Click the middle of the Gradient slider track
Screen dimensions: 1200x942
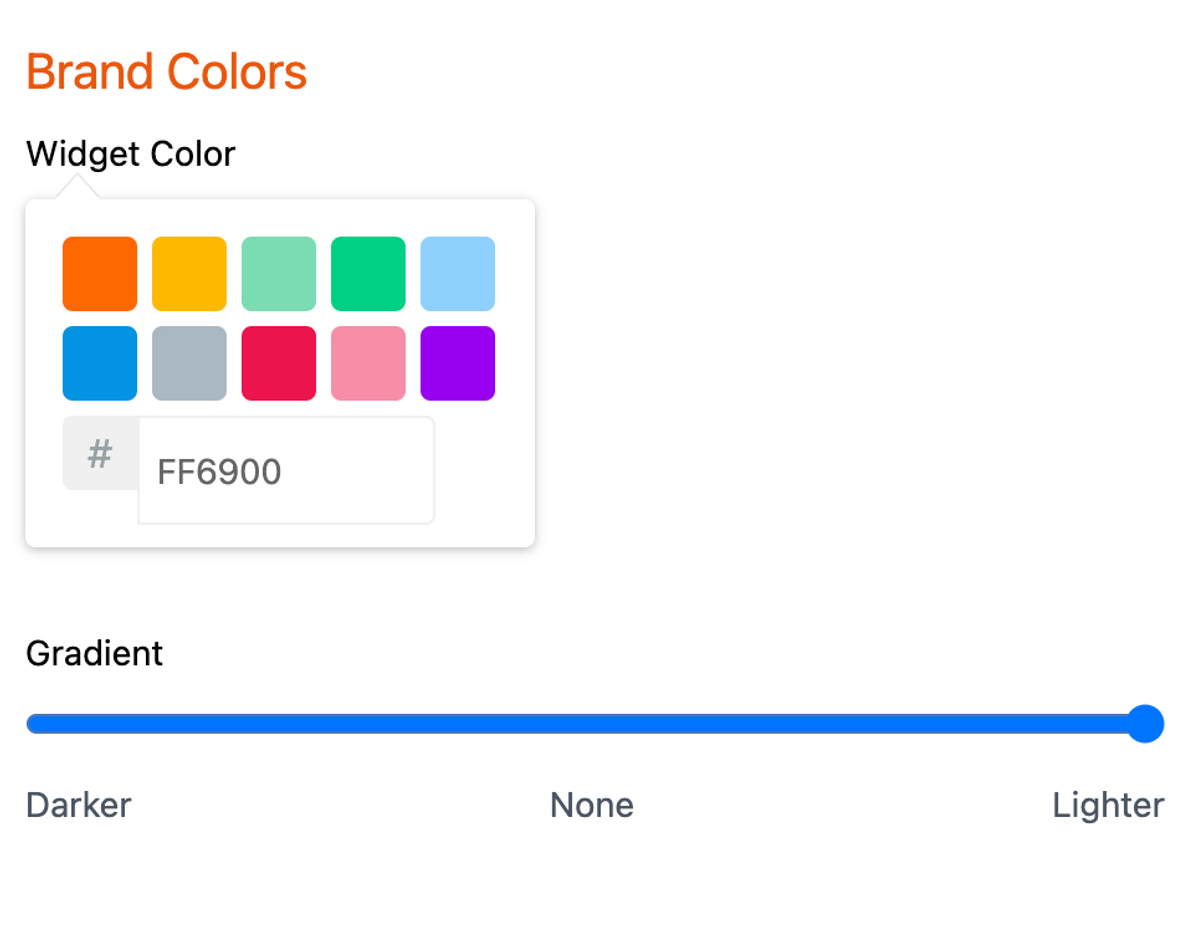click(590, 723)
